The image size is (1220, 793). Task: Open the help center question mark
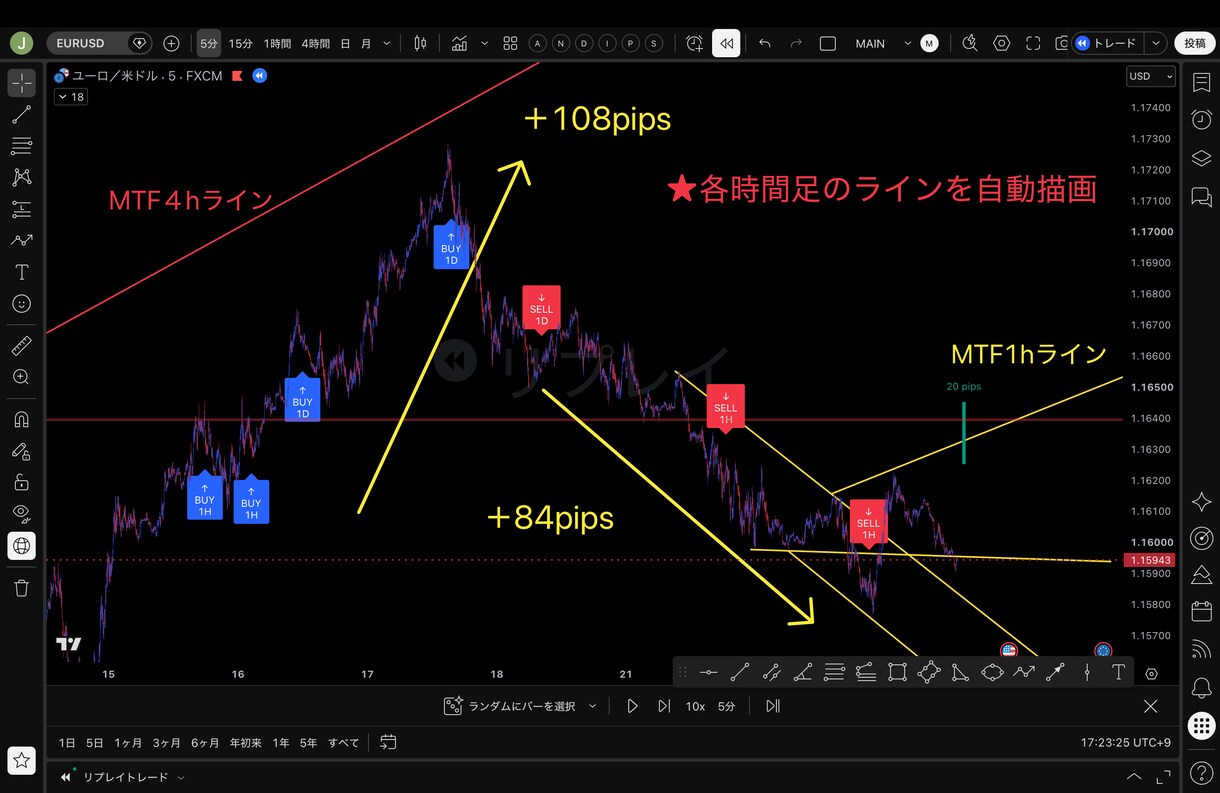[x=1201, y=772]
